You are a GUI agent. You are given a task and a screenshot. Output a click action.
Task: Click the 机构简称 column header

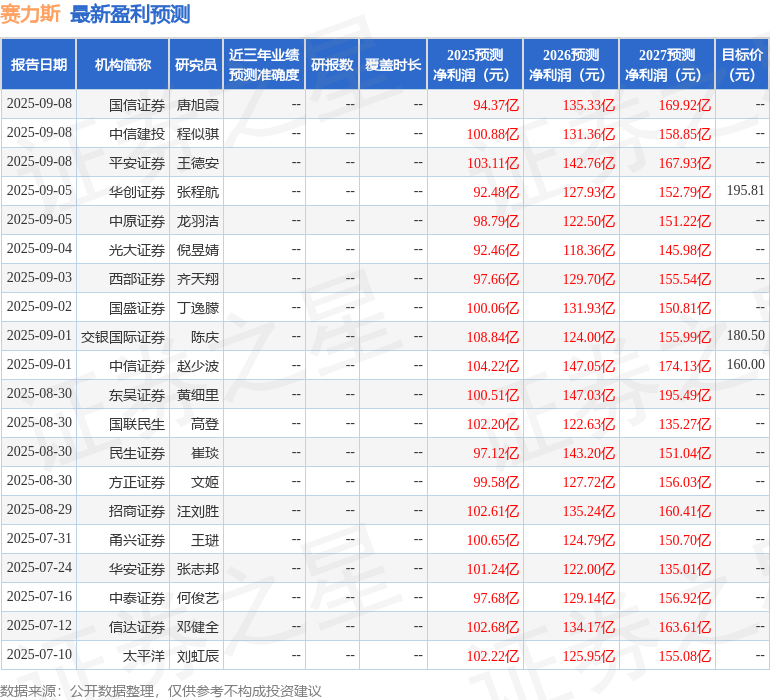tap(123, 64)
